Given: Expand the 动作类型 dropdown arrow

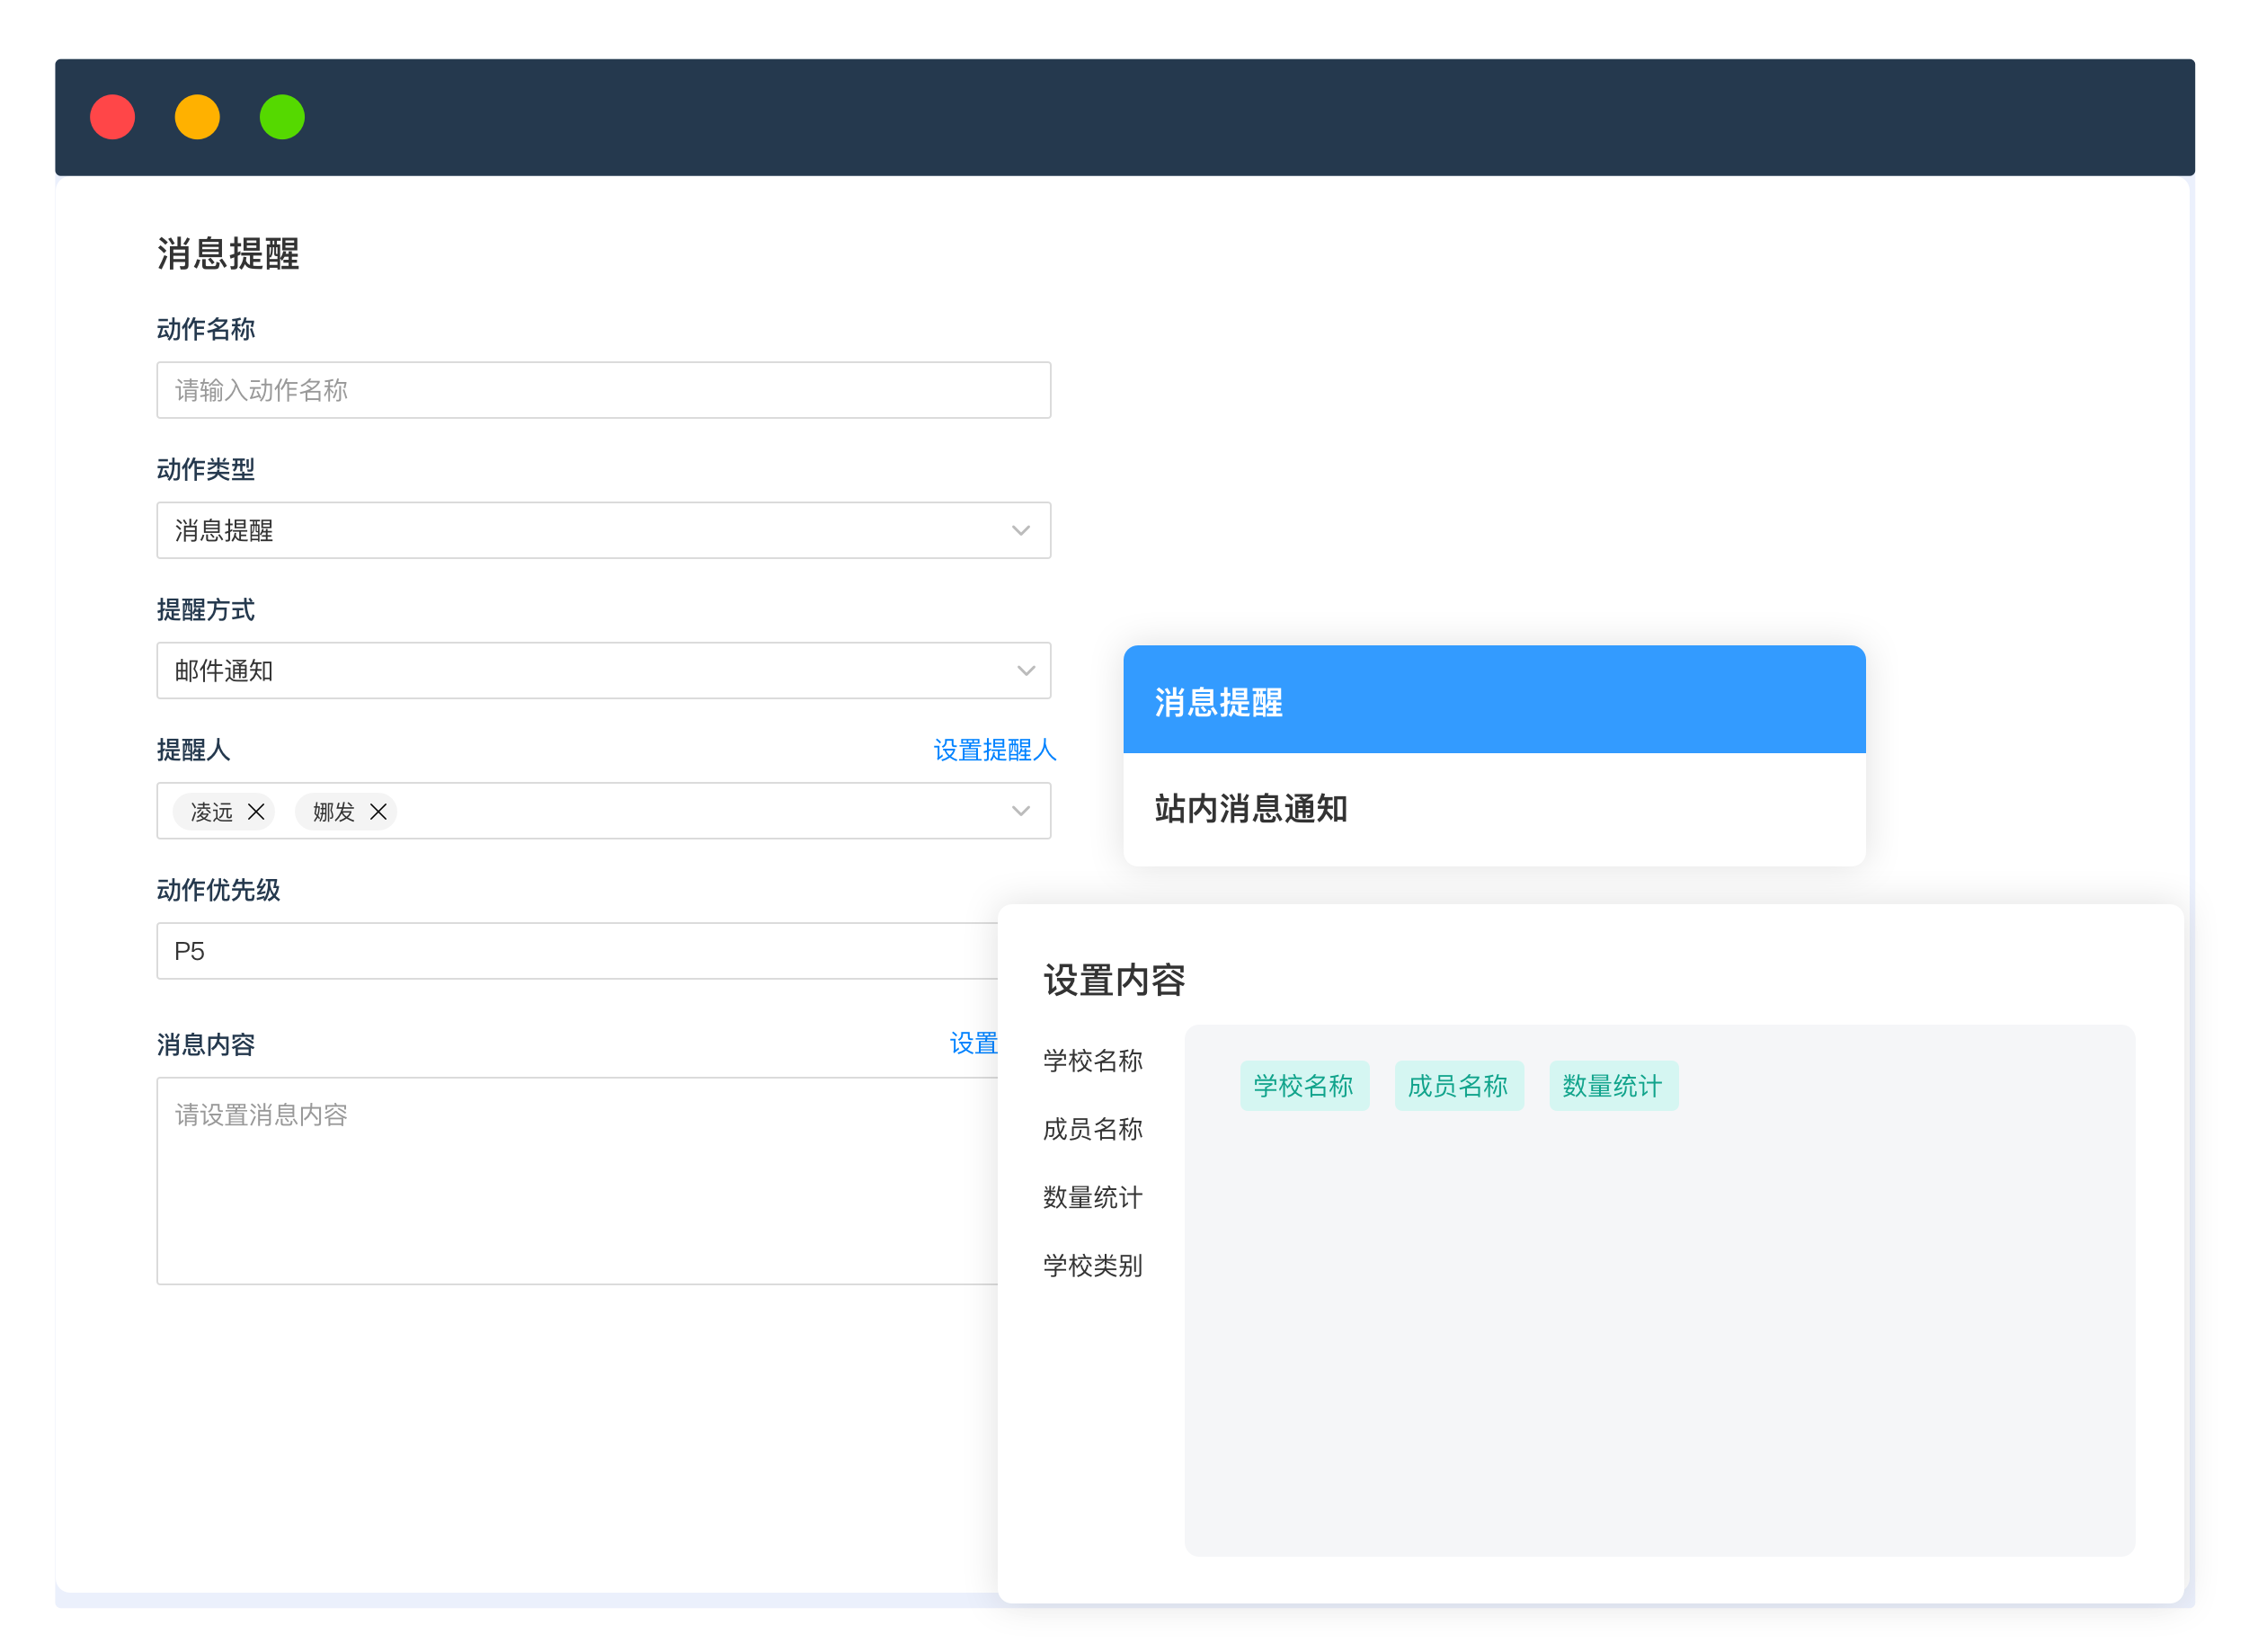Looking at the screenshot, I should tap(1020, 530).
